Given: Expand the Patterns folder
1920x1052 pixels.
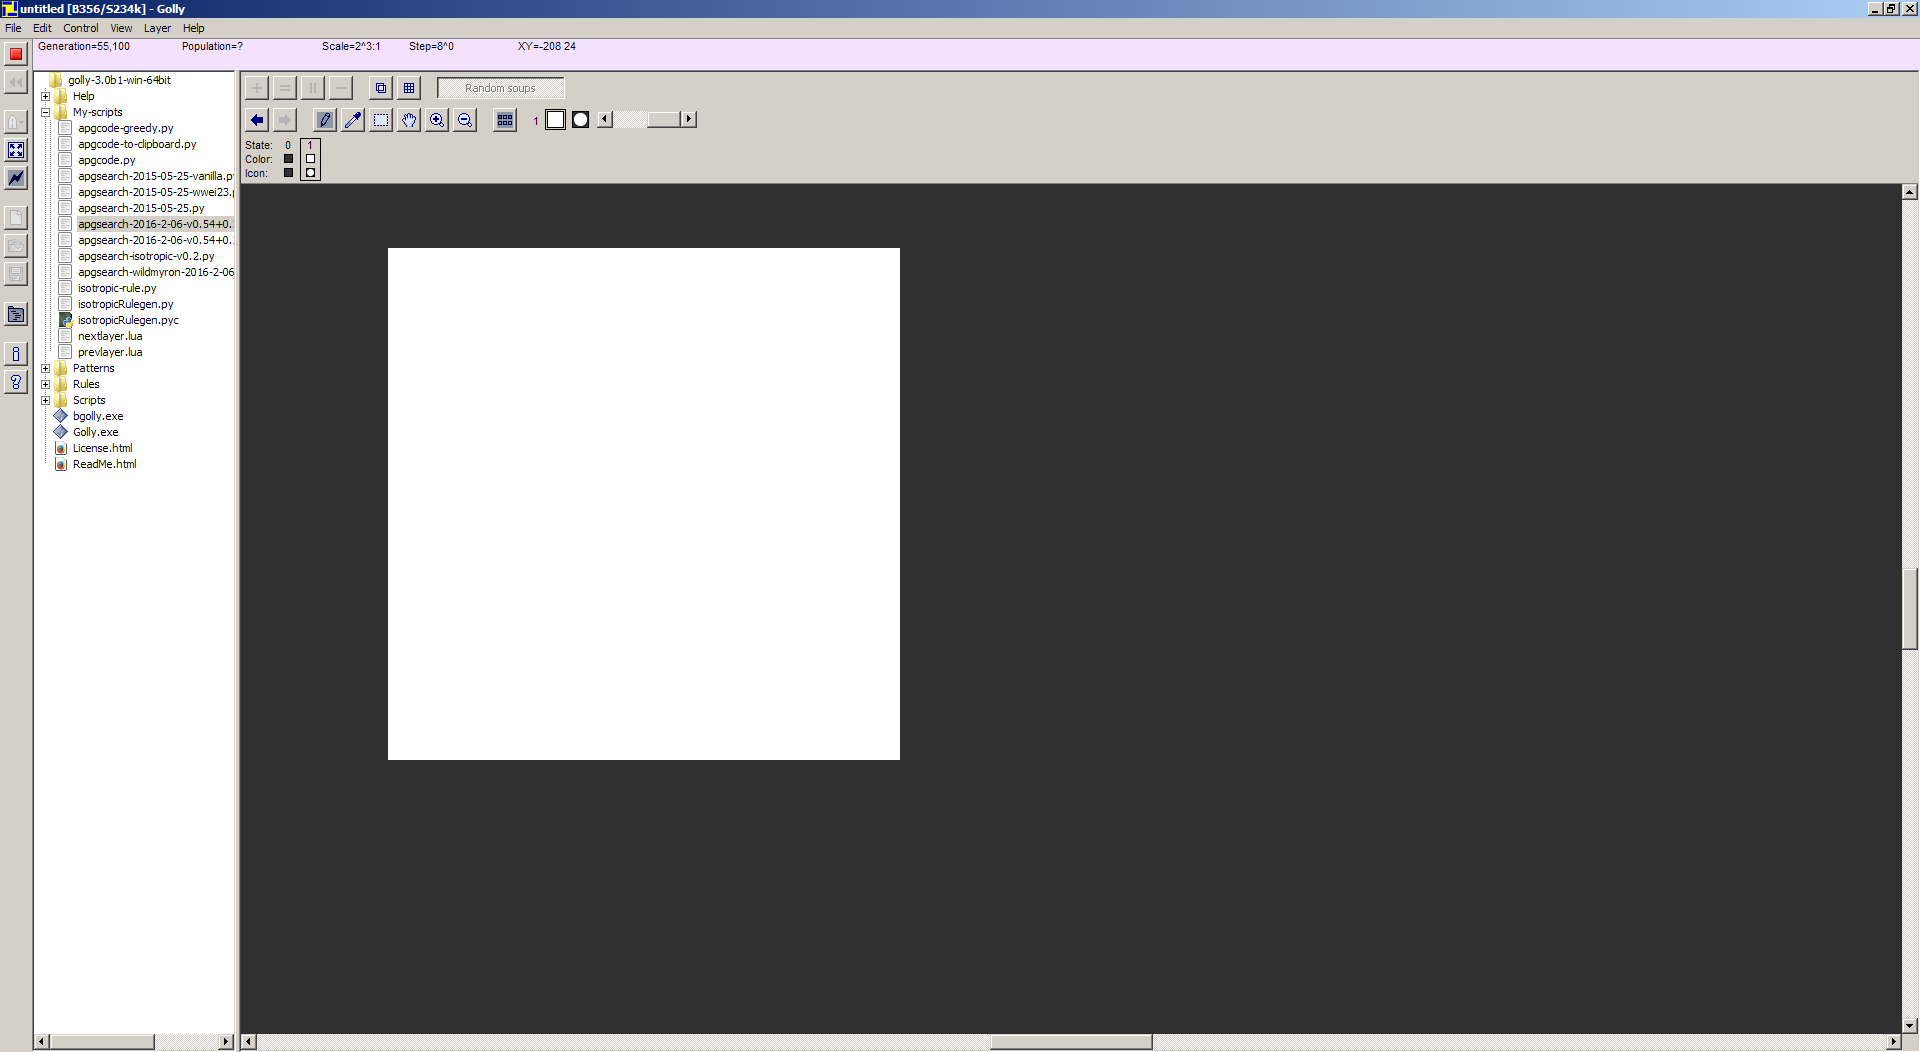Looking at the screenshot, I should [x=45, y=368].
